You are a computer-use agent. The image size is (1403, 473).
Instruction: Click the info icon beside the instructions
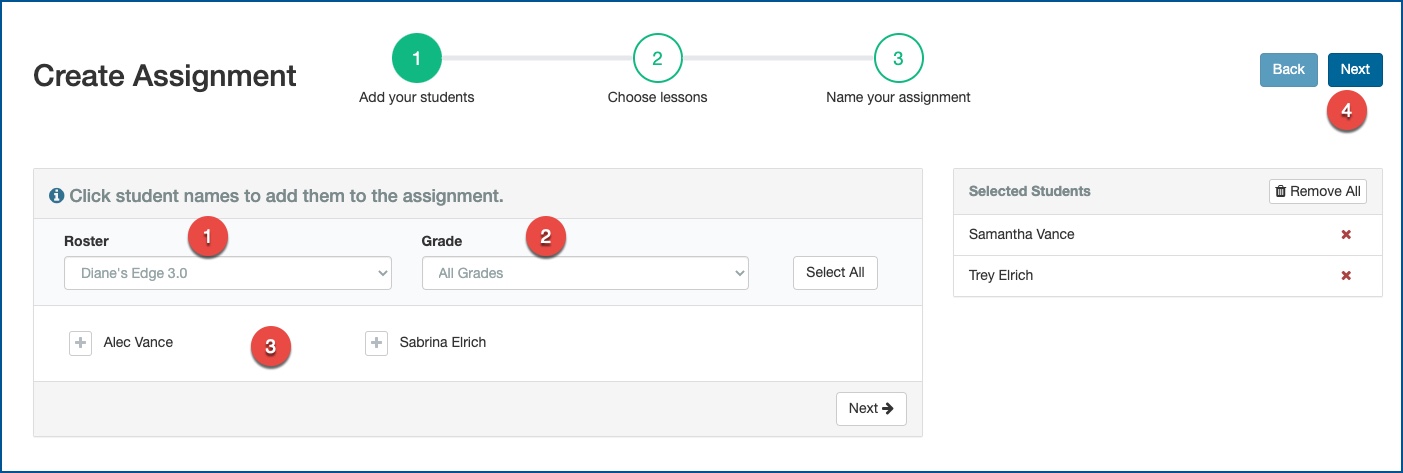57,196
